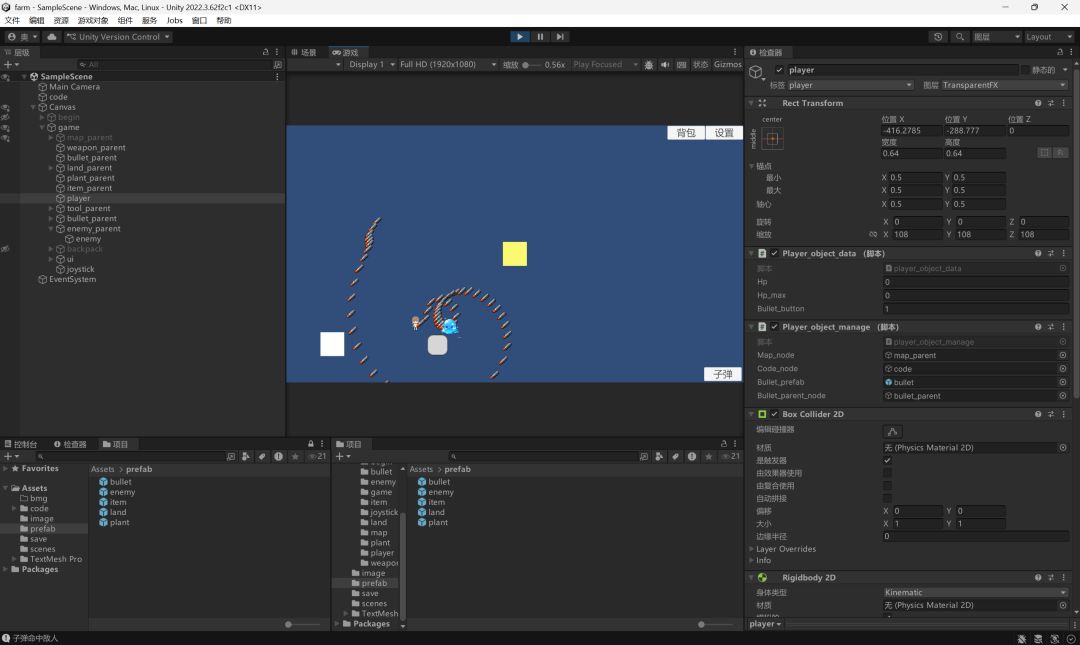Open the Kinematic body type dropdown

point(975,592)
